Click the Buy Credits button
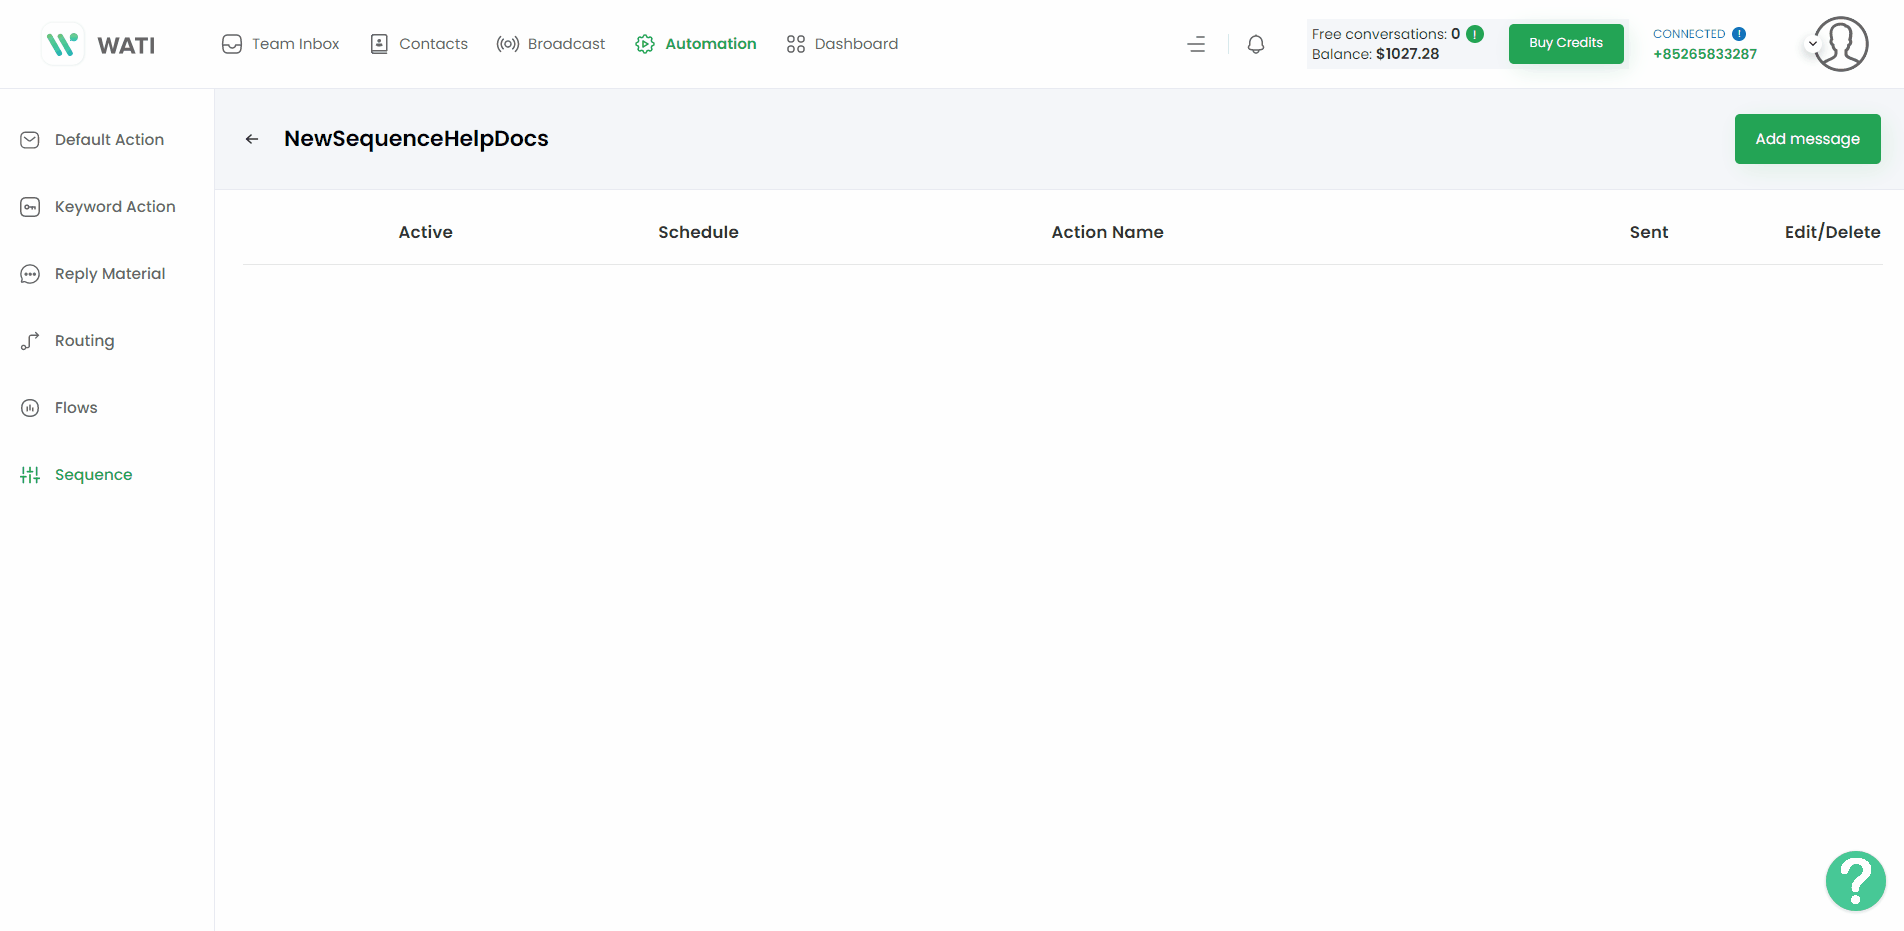The height and width of the screenshot is (931, 1904). coord(1566,43)
